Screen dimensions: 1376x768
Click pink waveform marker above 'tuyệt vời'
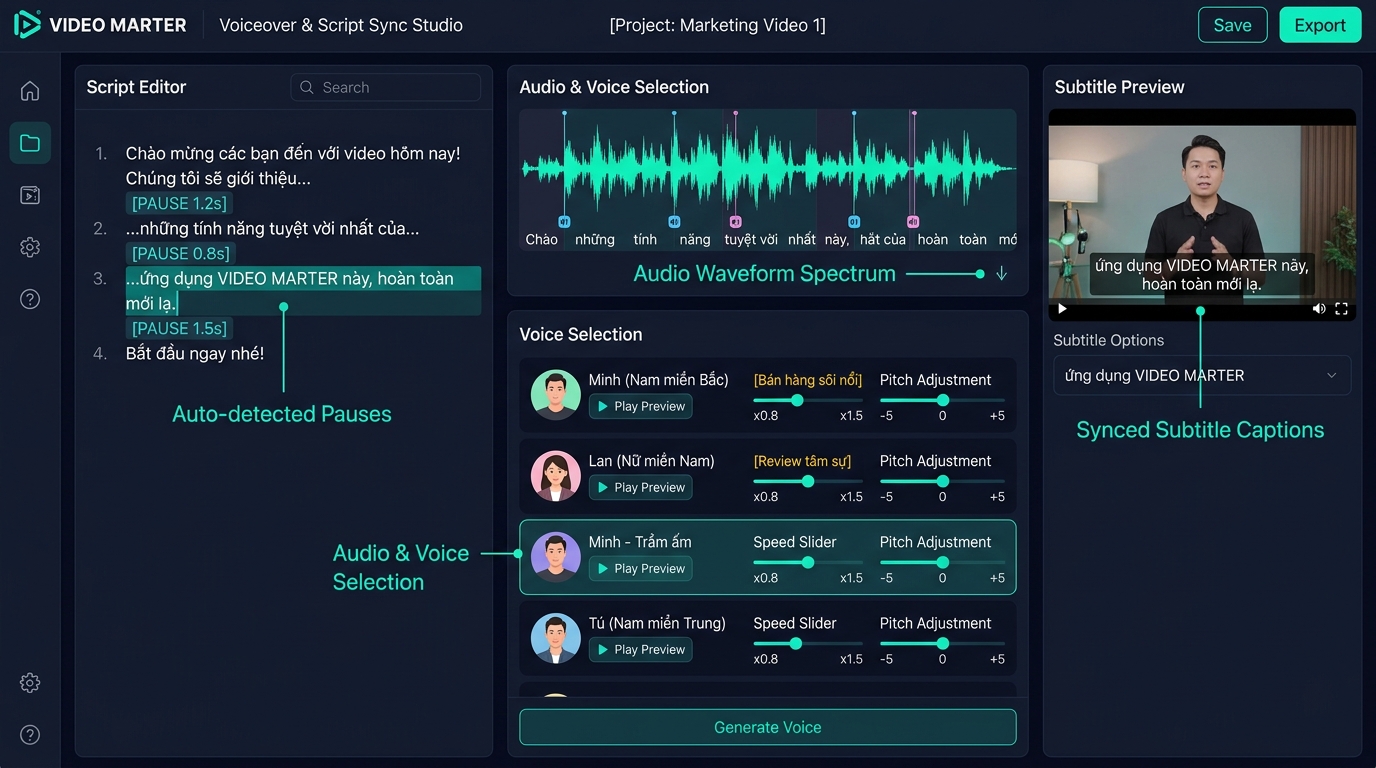[x=736, y=221]
